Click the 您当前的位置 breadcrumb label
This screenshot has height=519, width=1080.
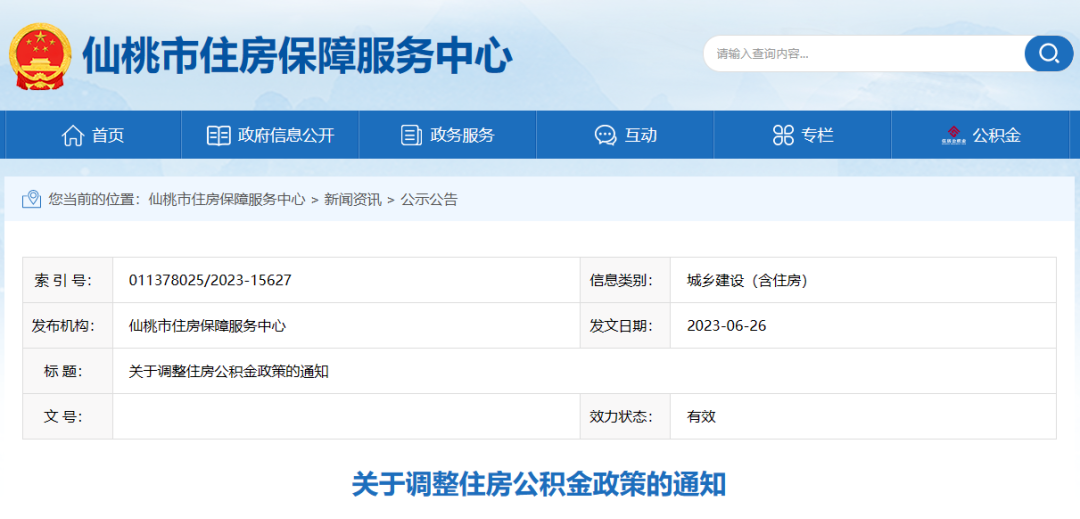click(x=94, y=200)
